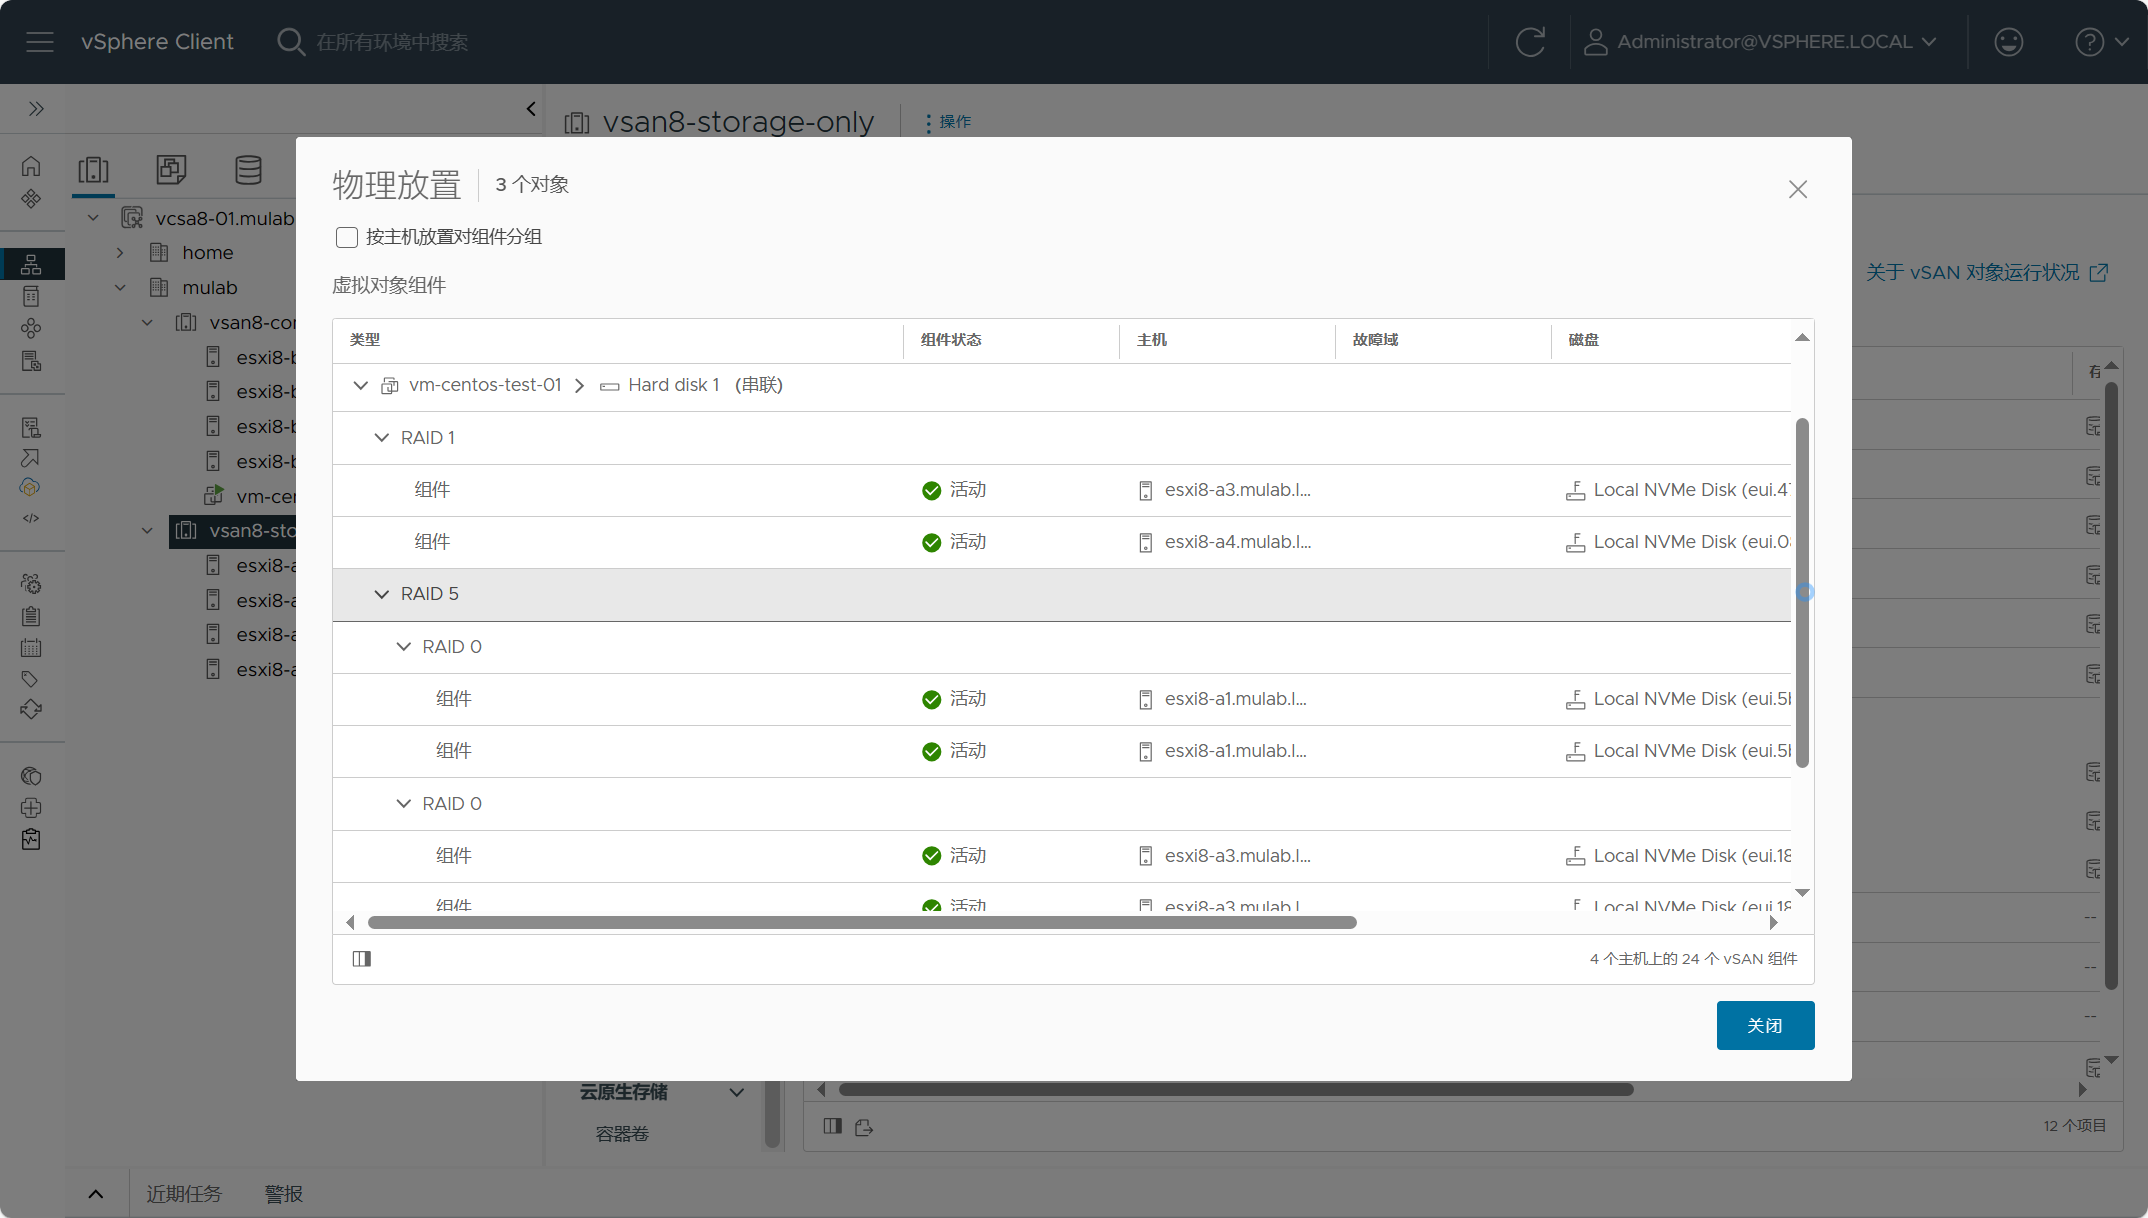Sort by 故障域 column header

coord(1376,340)
